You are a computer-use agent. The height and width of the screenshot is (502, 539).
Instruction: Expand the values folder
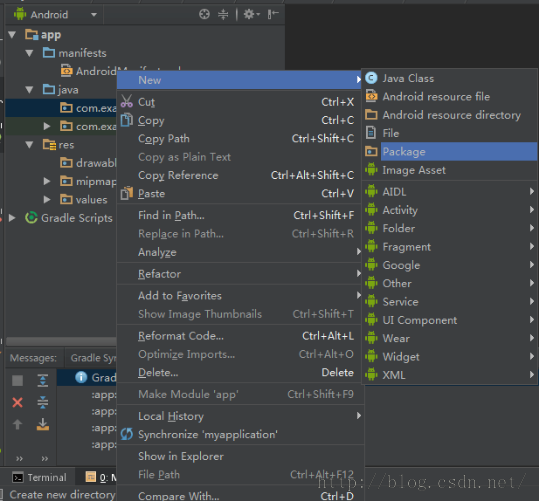coord(47,199)
